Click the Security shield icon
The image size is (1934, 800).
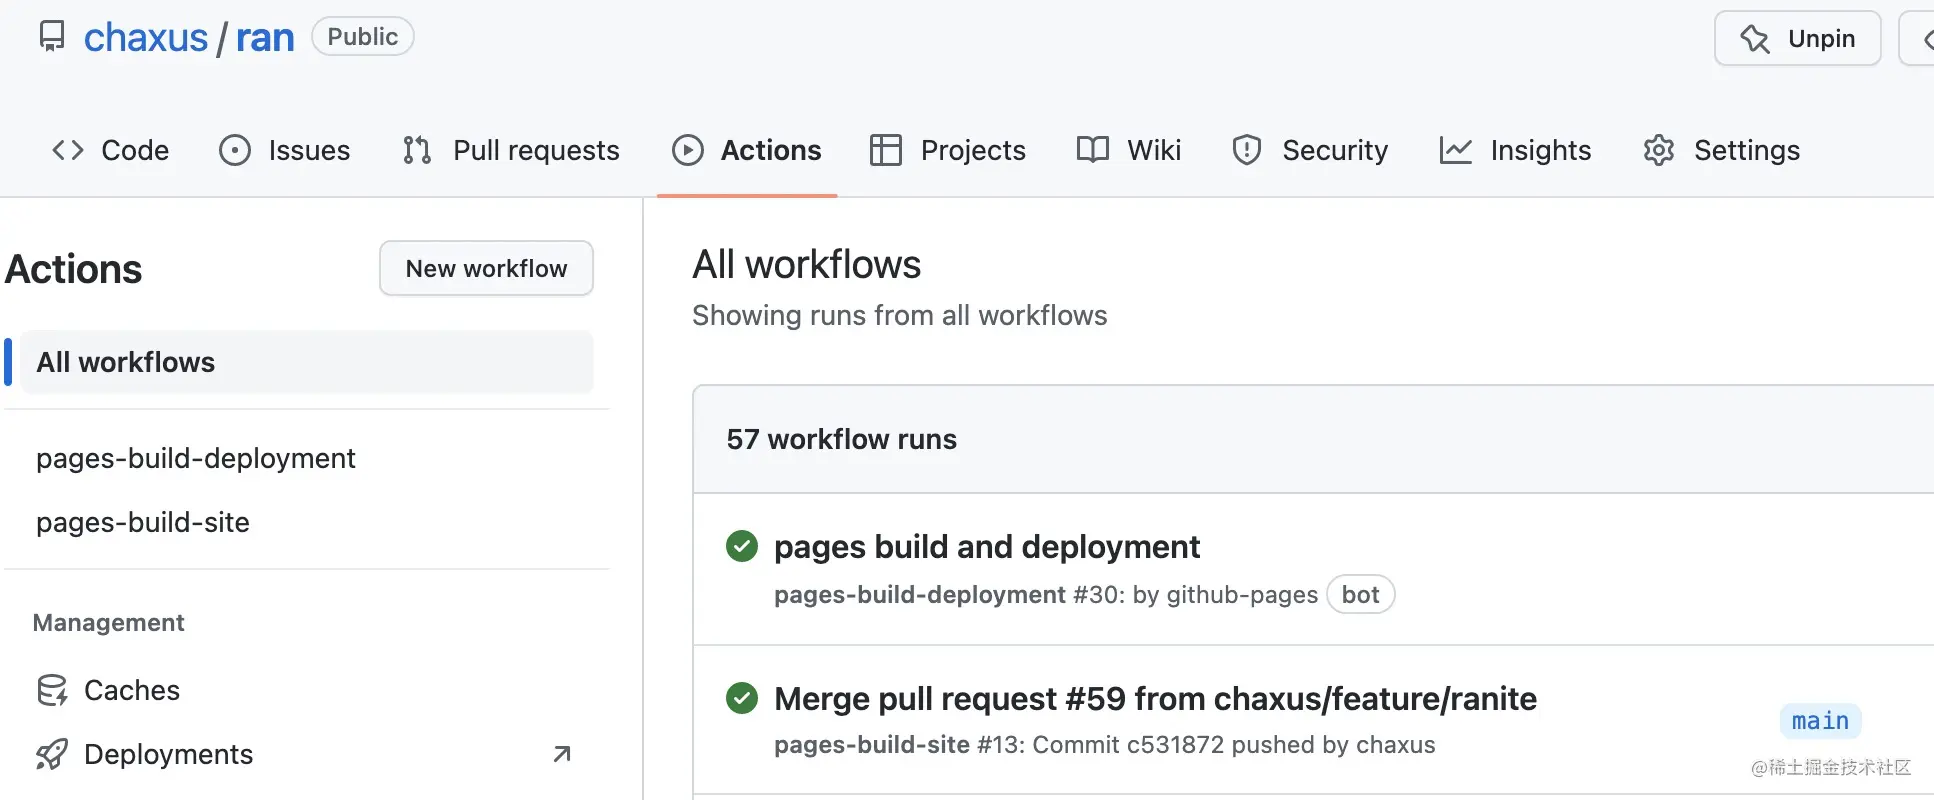[x=1247, y=150]
